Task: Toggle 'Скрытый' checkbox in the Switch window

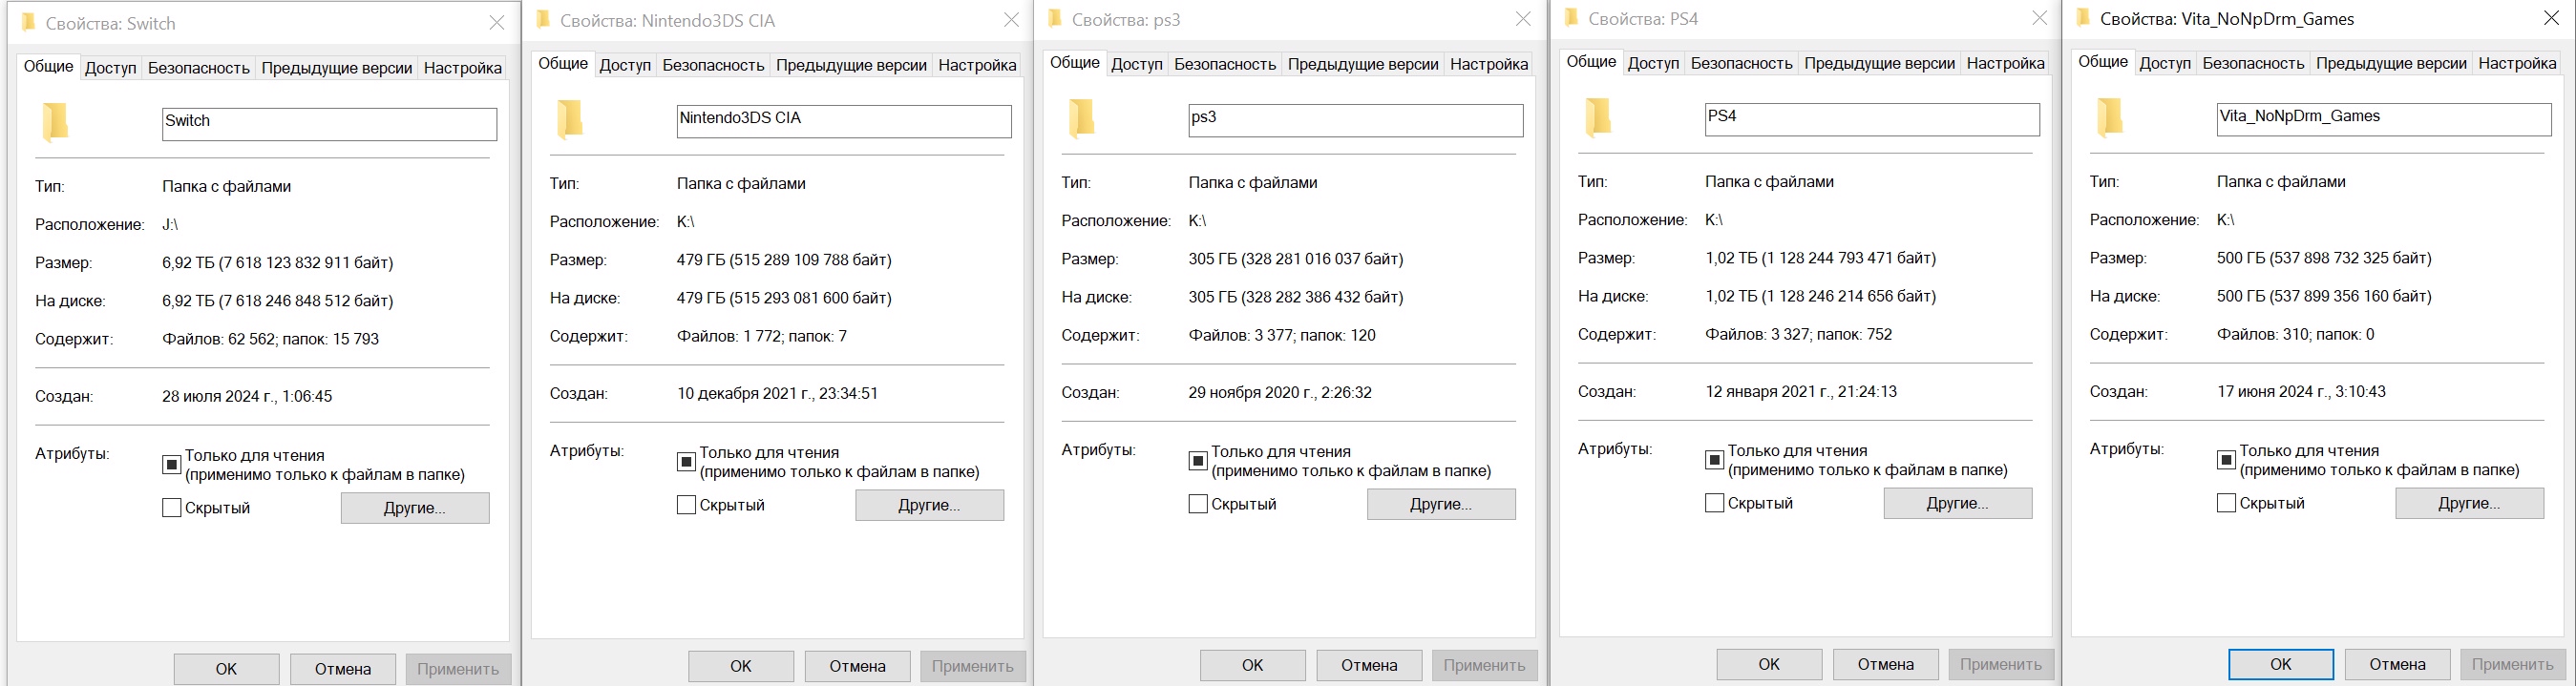Action: [x=172, y=507]
